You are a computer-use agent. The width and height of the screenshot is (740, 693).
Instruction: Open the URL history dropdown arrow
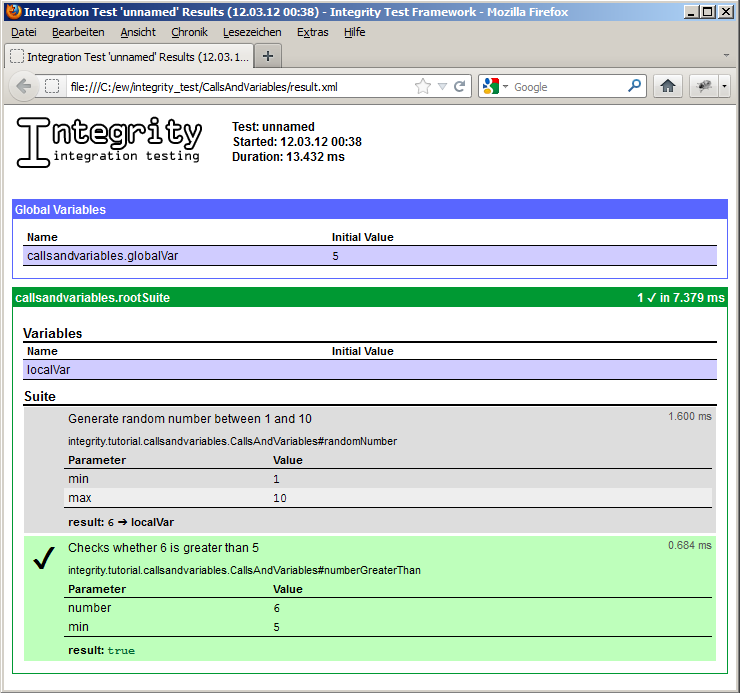pyautogui.click(x=442, y=87)
